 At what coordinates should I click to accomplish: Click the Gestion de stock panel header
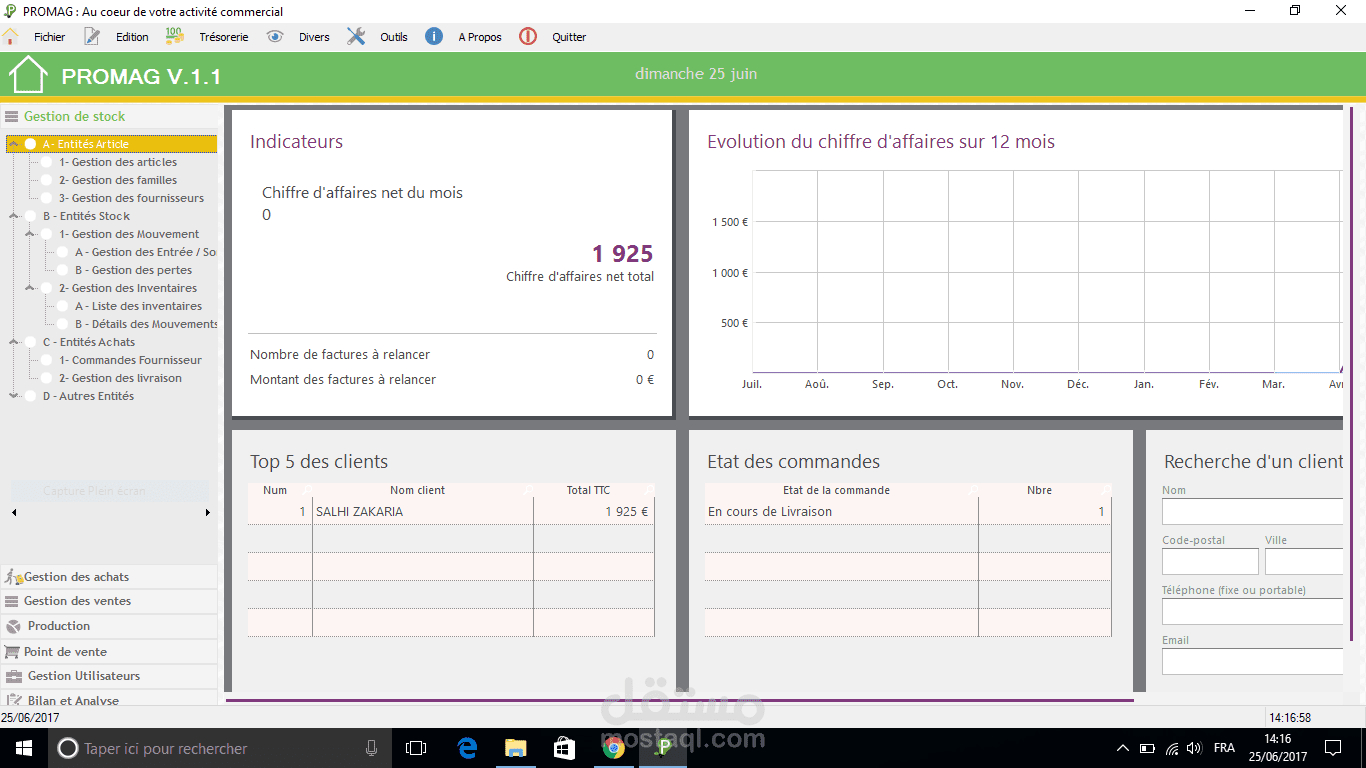pos(109,116)
